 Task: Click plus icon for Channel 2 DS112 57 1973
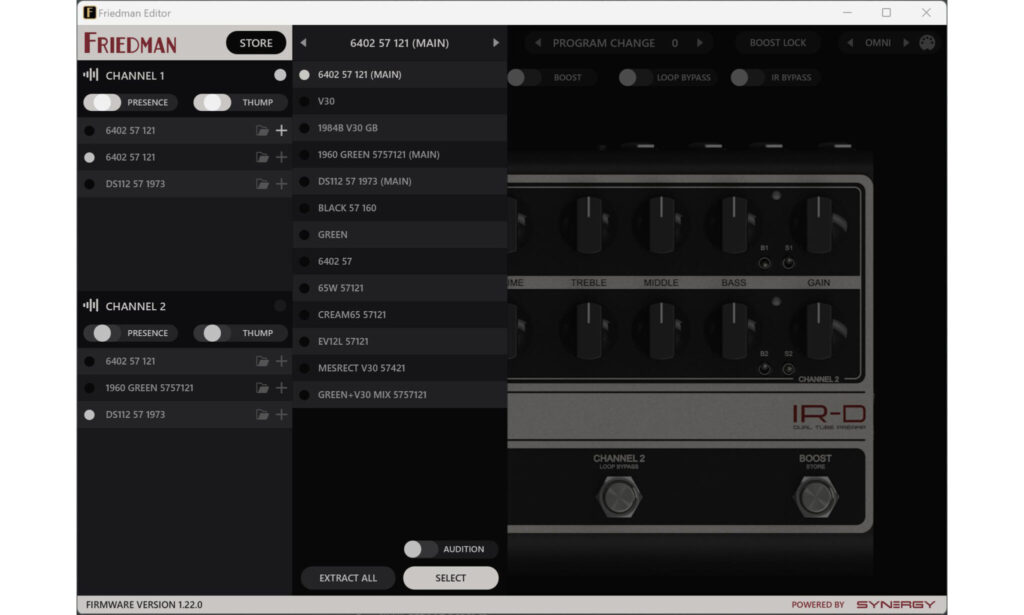click(281, 415)
